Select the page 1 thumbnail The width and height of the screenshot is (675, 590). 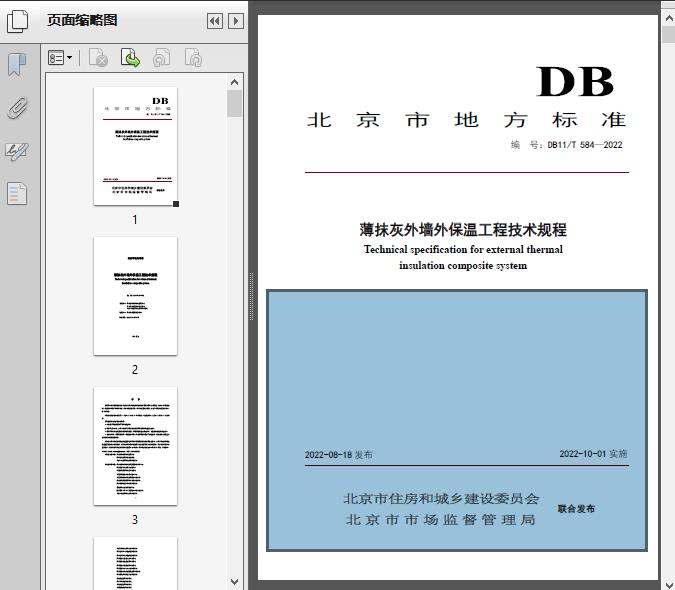(135, 146)
